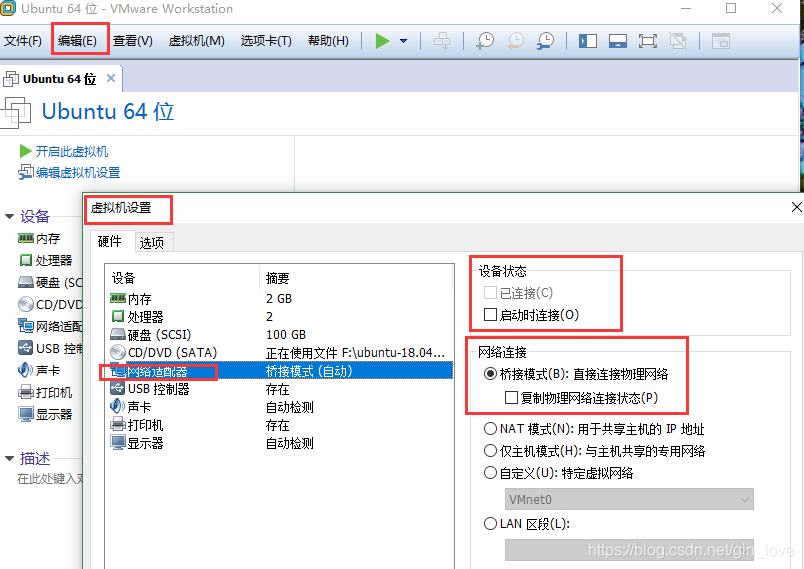Collapse the 设备 section in main window
The image size is (804, 569).
pos(9,216)
